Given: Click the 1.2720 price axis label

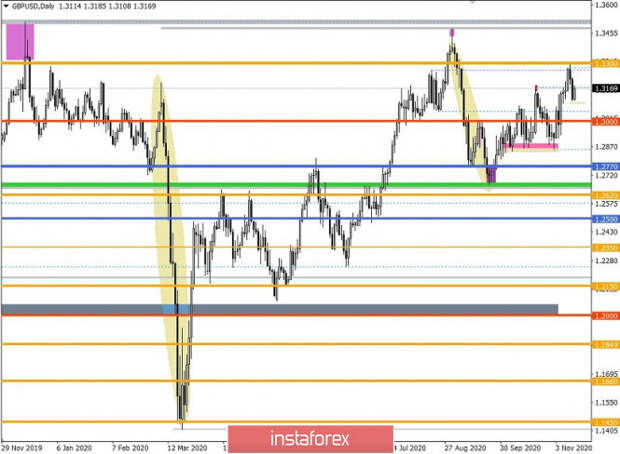Looking at the screenshot, I should pos(606,175).
